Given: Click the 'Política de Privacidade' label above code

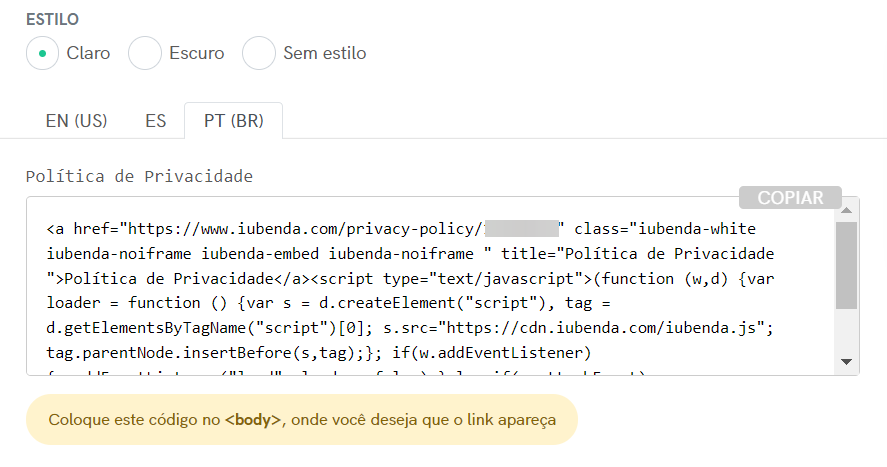Looking at the screenshot, I should [139, 176].
